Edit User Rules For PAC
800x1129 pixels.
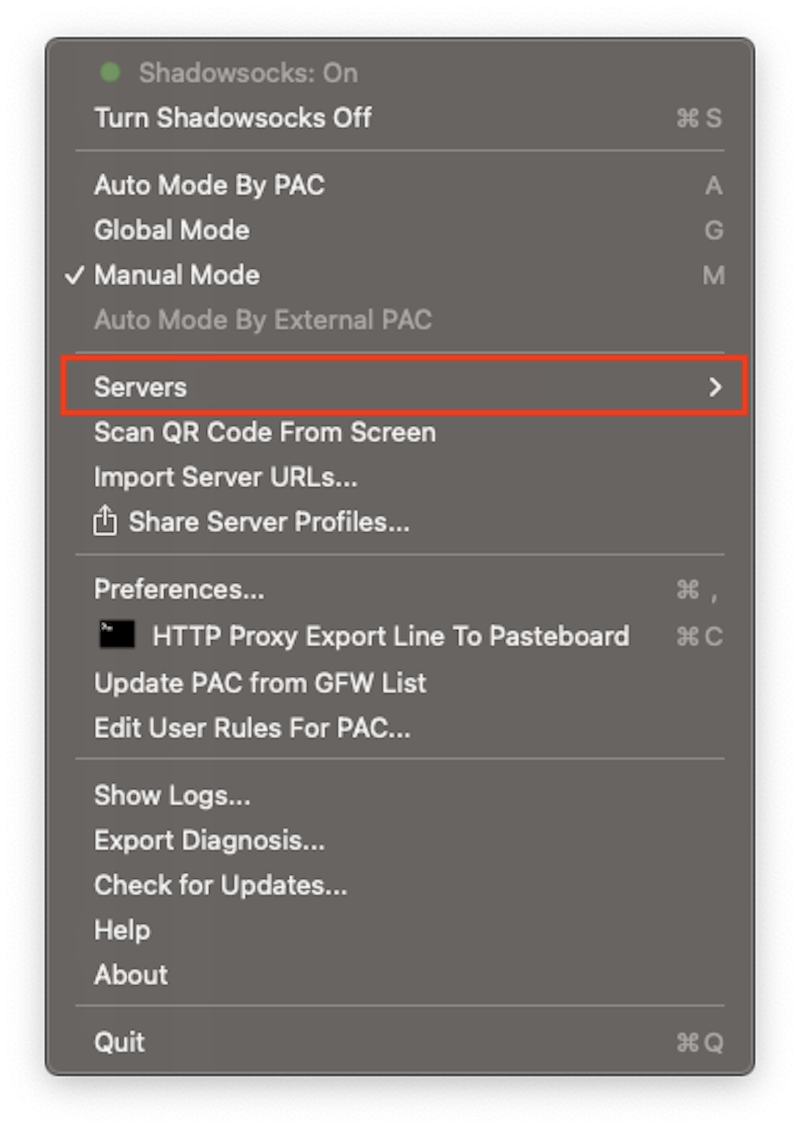pos(253,728)
